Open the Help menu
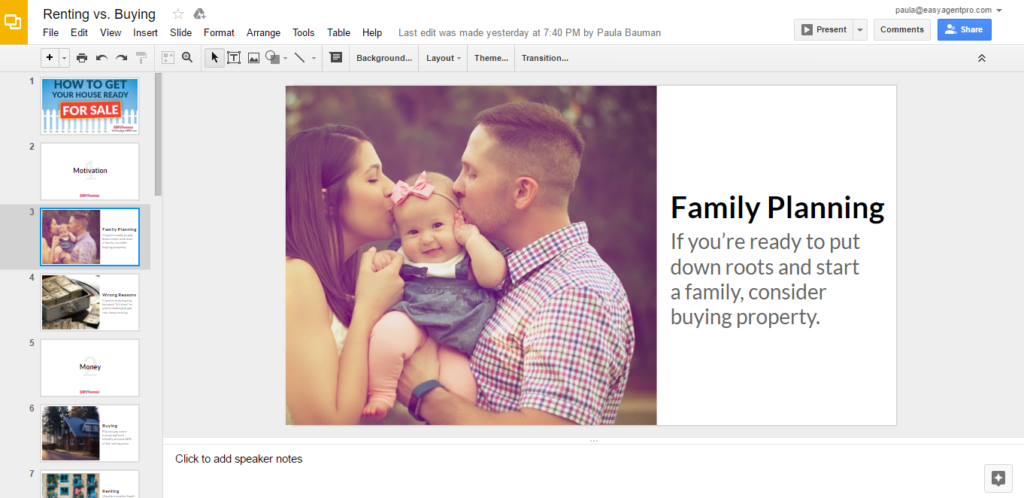 point(372,33)
